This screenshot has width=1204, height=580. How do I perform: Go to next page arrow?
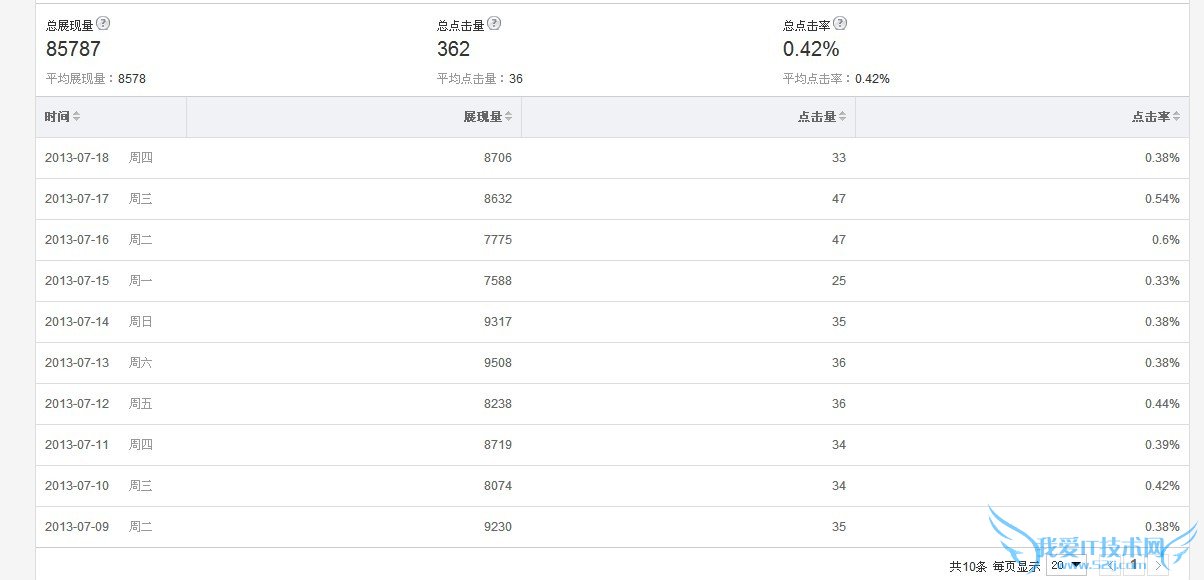point(1158,566)
